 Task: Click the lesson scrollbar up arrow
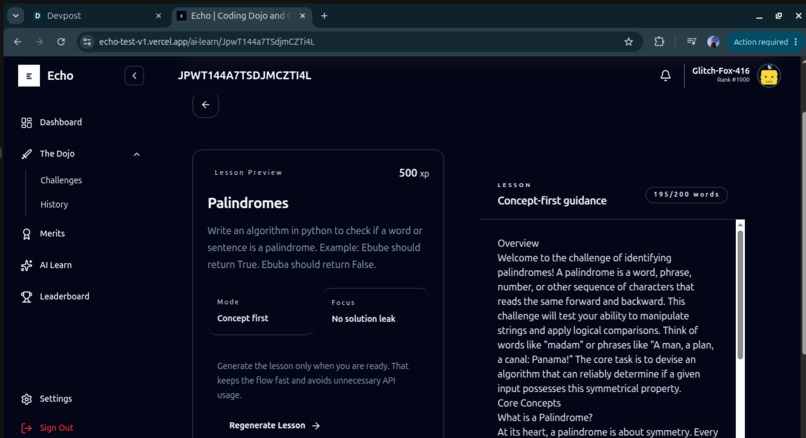point(740,225)
